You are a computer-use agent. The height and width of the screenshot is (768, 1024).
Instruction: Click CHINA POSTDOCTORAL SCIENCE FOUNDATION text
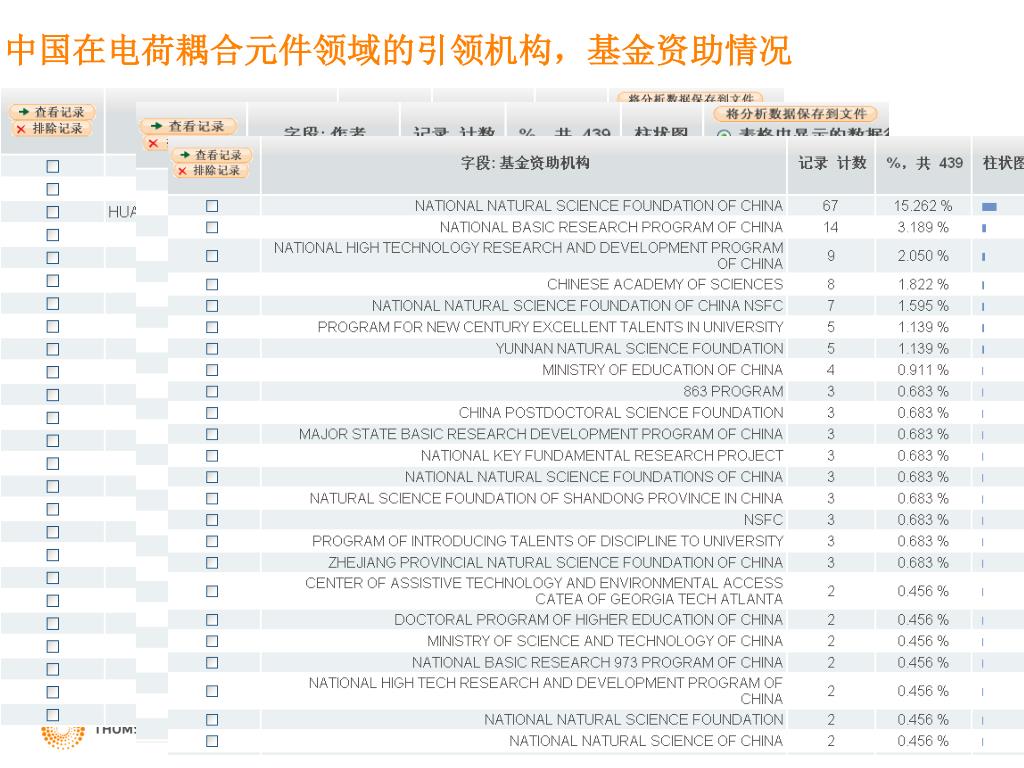tap(621, 413)
